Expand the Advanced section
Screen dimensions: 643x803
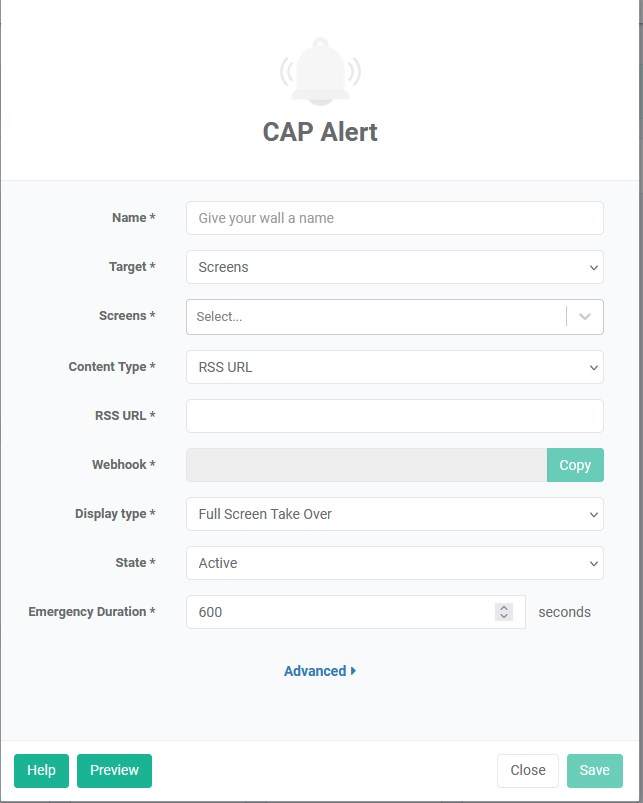tap(318, 671)
